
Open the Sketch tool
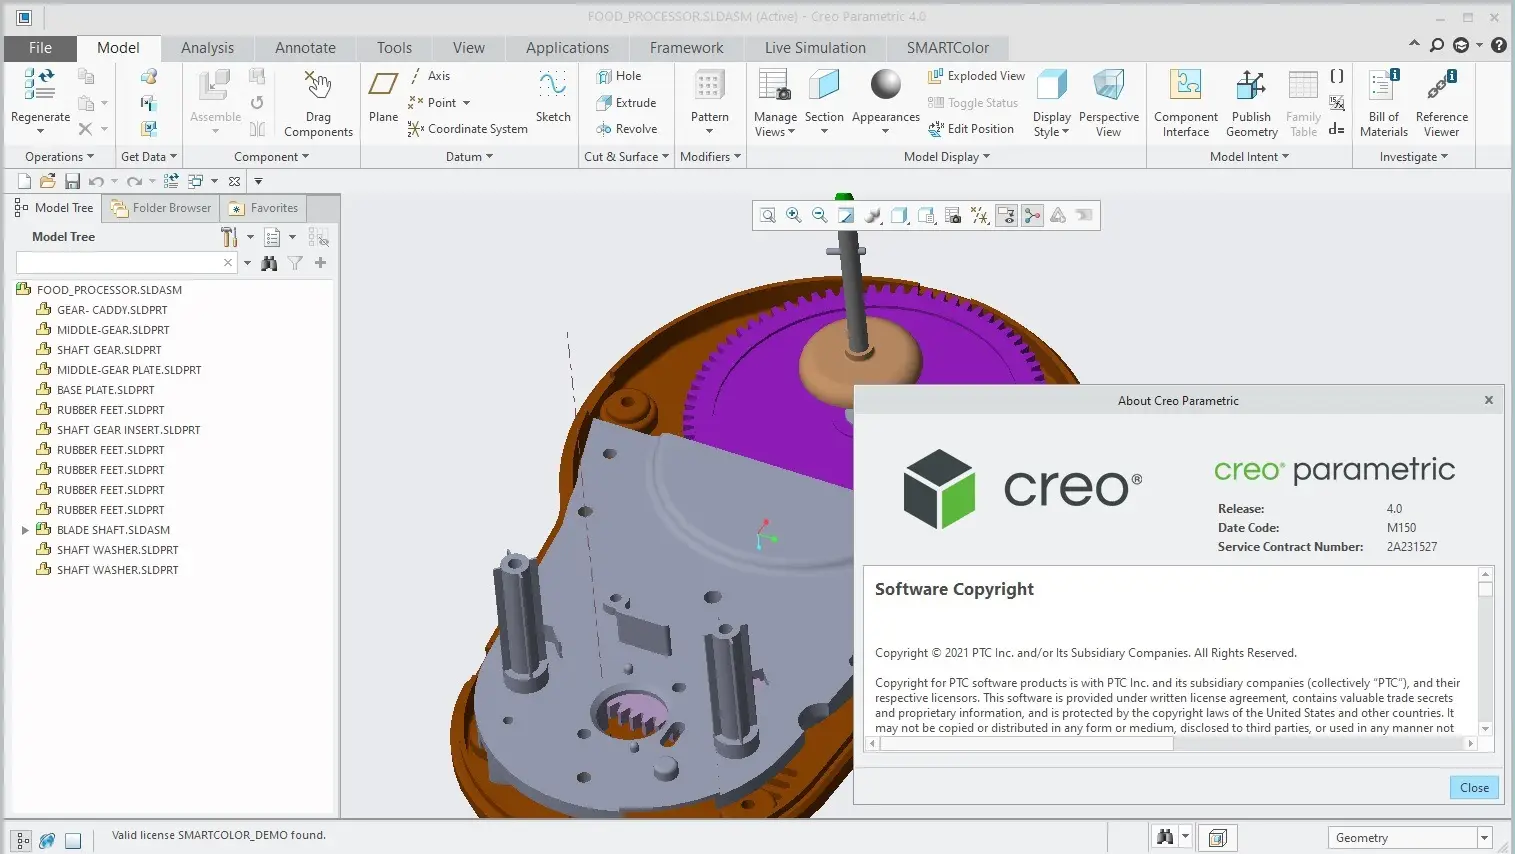[x=553, y=97]
